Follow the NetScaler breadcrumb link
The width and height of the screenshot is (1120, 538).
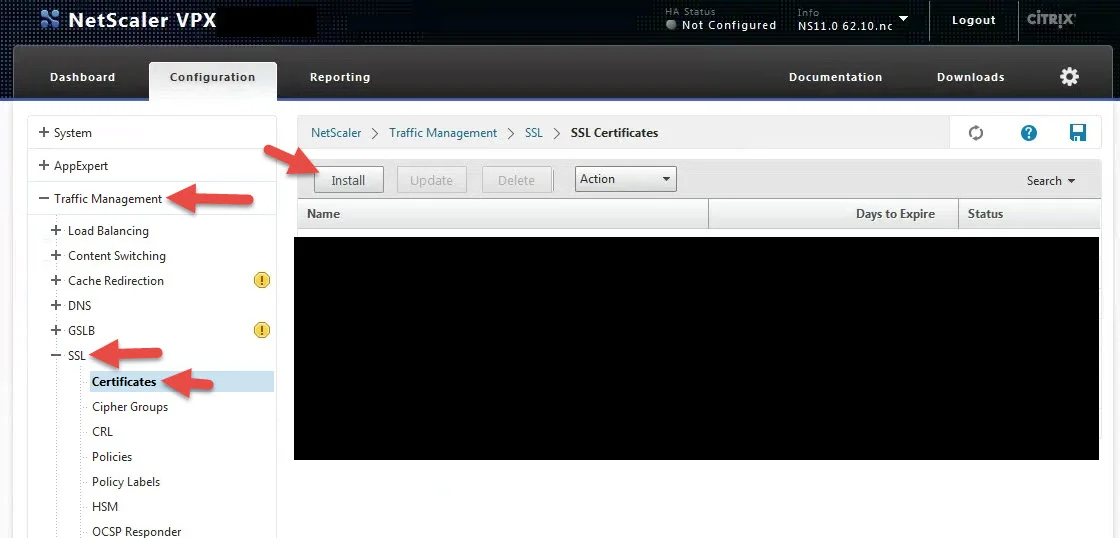point(336,133)
